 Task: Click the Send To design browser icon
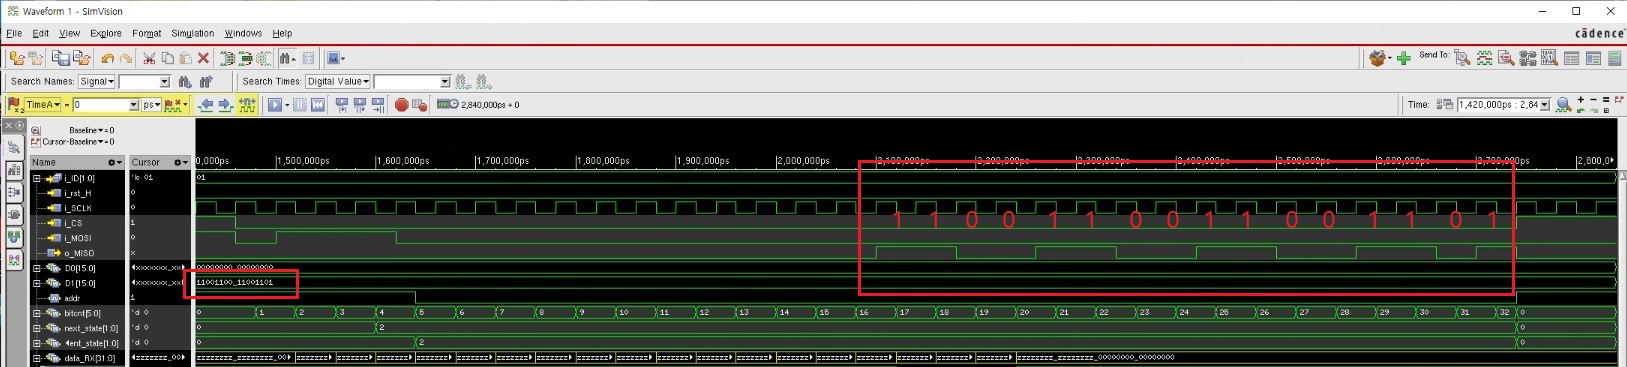pos(1463,58)
